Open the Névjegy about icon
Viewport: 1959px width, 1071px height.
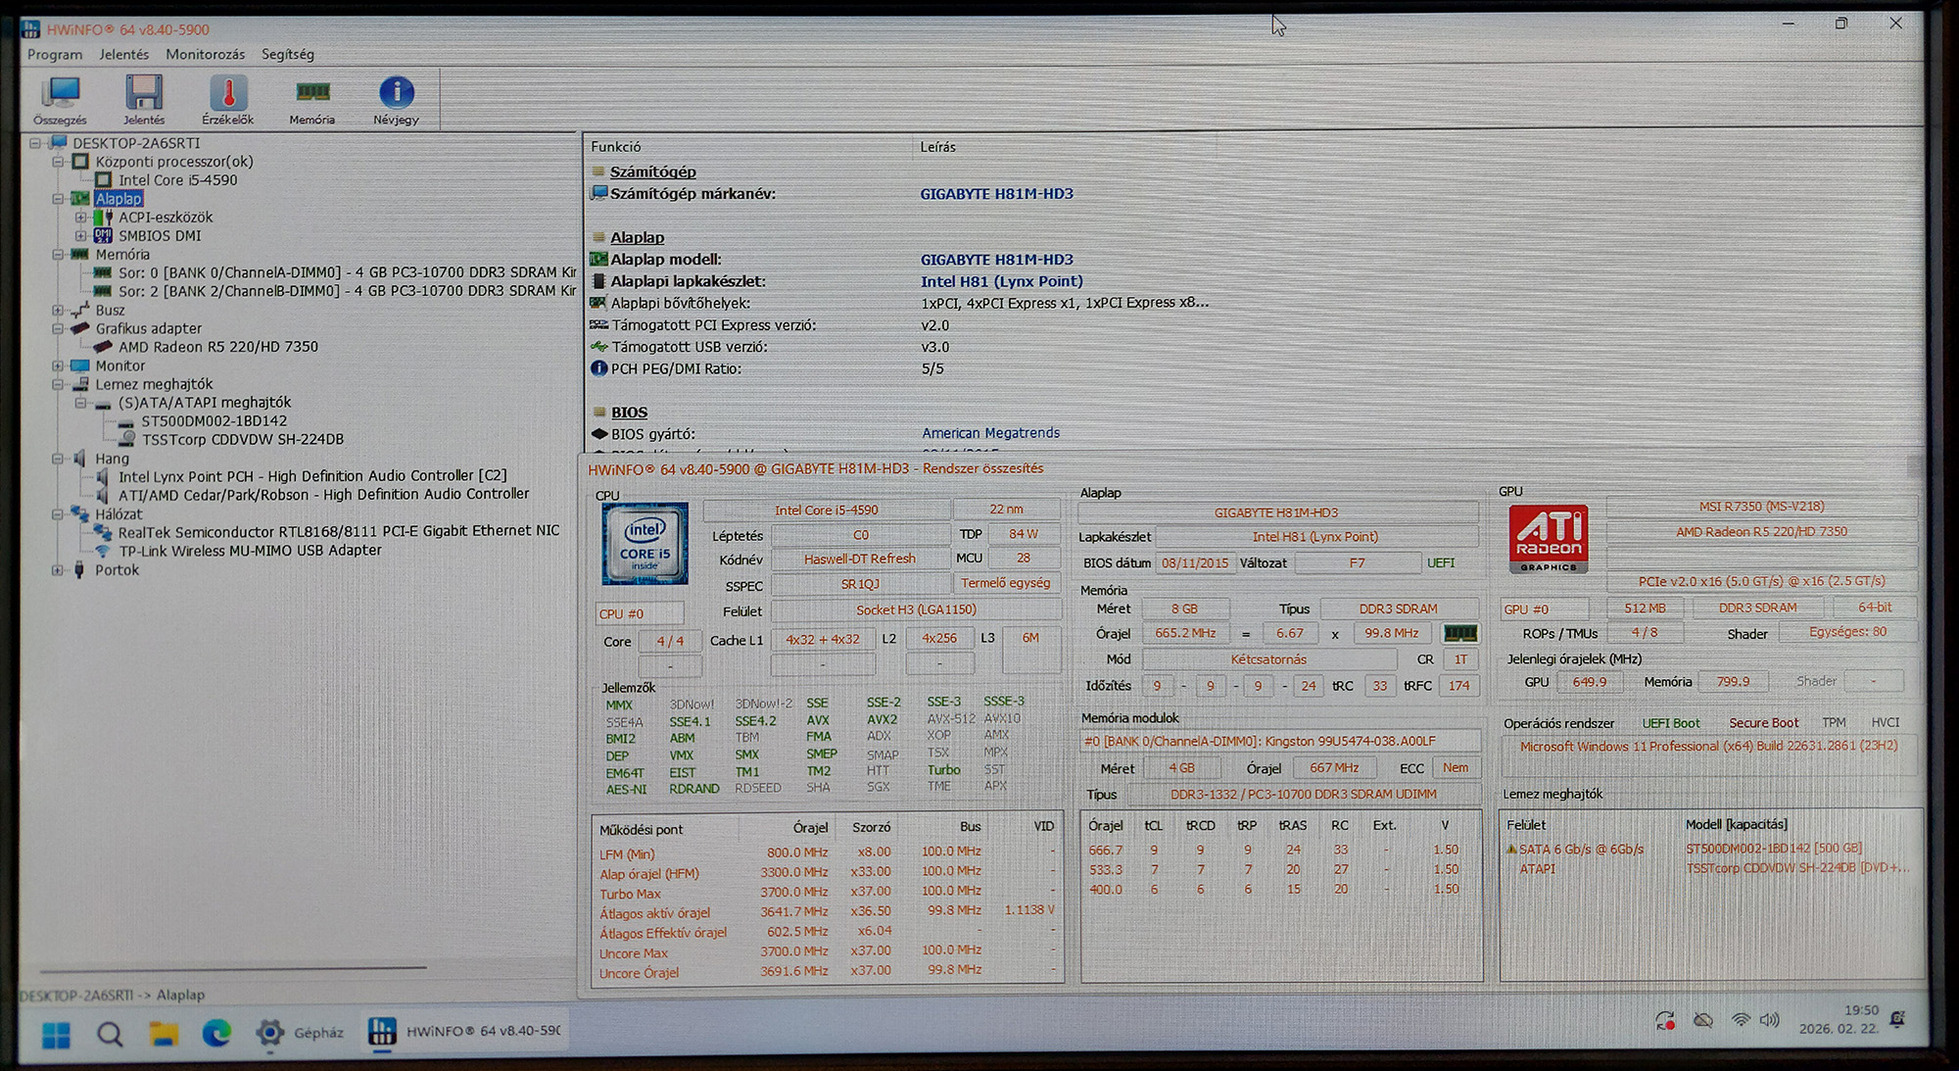coord(396,99)
